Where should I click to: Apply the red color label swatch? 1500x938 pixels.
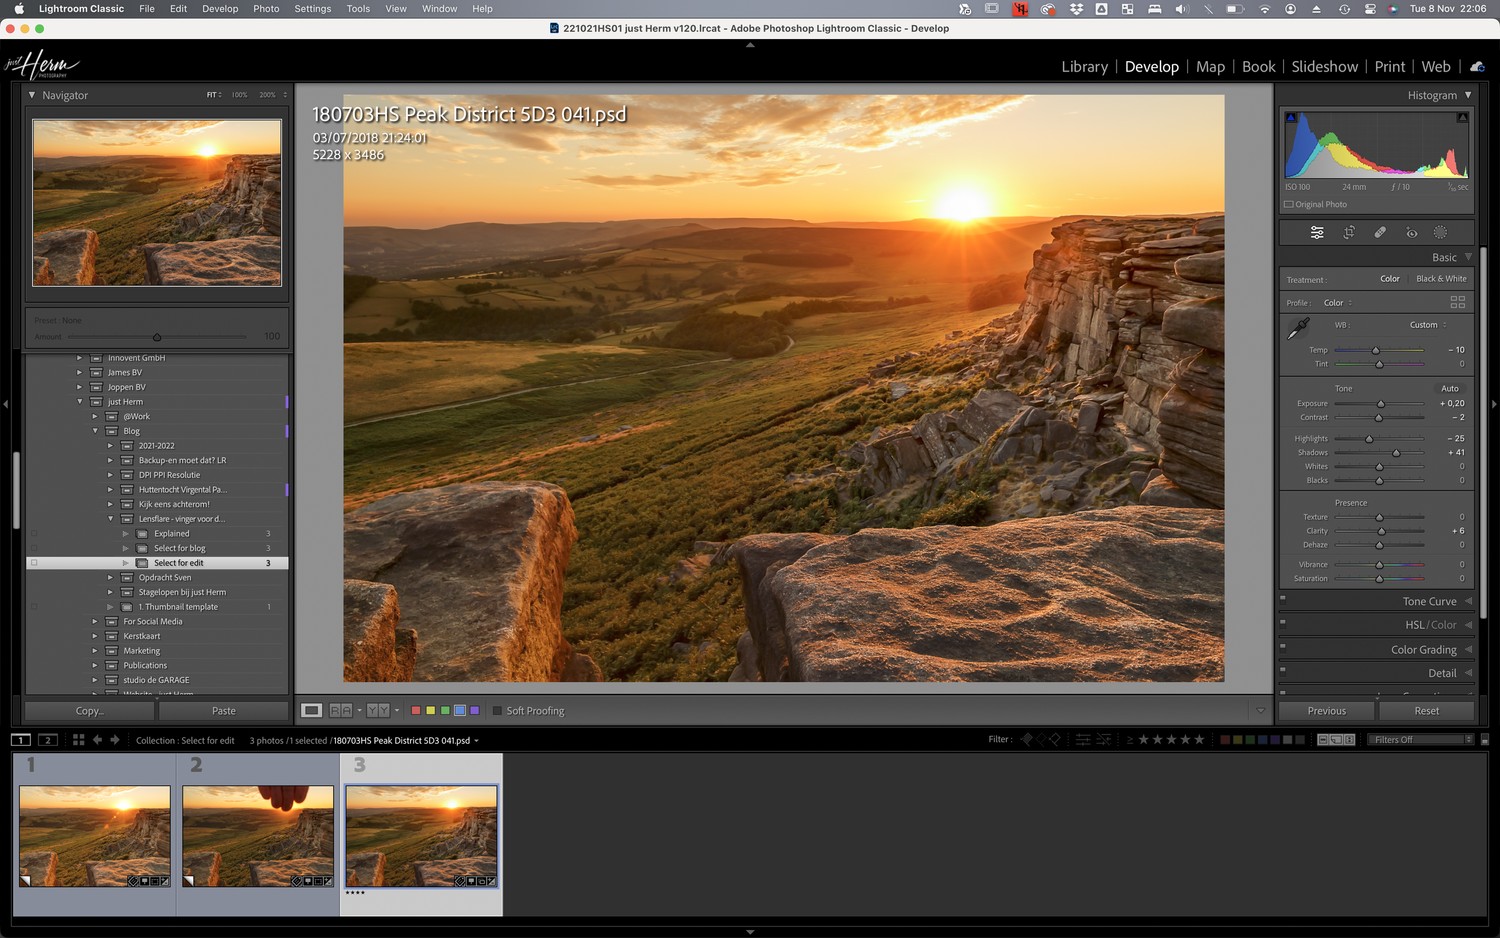[x=416, y=711]
